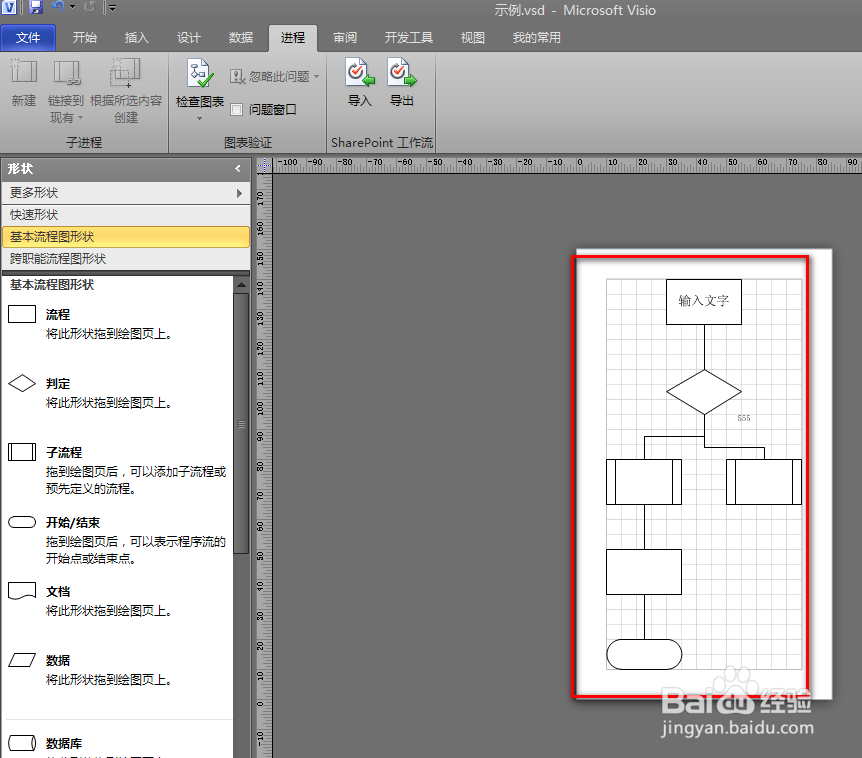Select the 文档 shape icon
The height and width of the screenshot is (758, 862).
22,591
